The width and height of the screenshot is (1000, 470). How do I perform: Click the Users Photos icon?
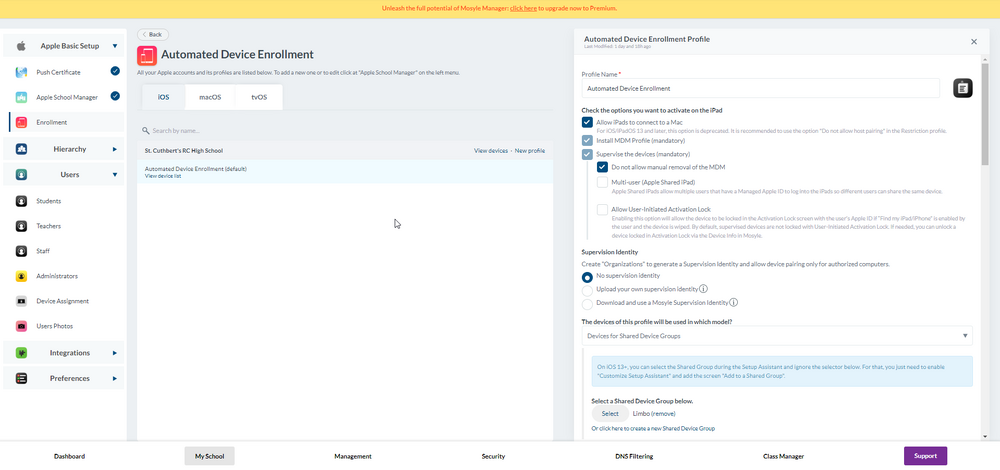click(x=21, y=326)
